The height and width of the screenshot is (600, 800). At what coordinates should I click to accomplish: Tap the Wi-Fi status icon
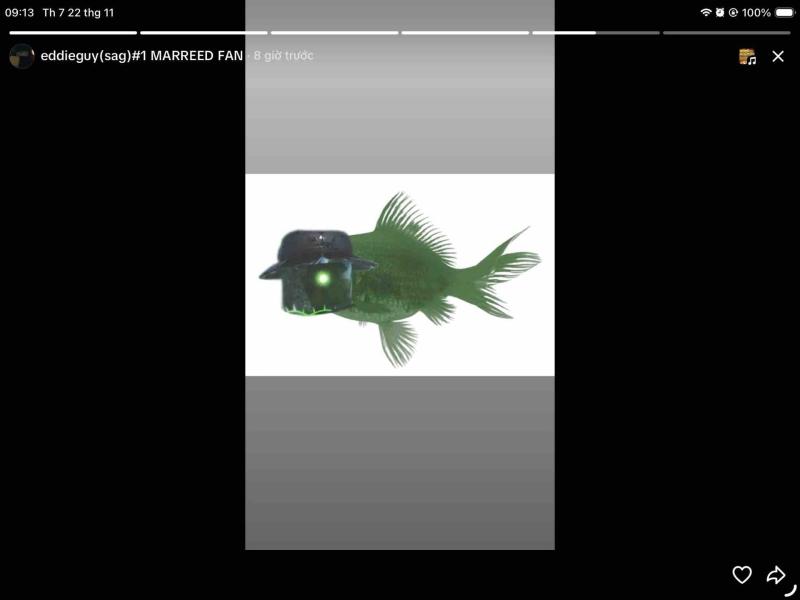(706, 13)
